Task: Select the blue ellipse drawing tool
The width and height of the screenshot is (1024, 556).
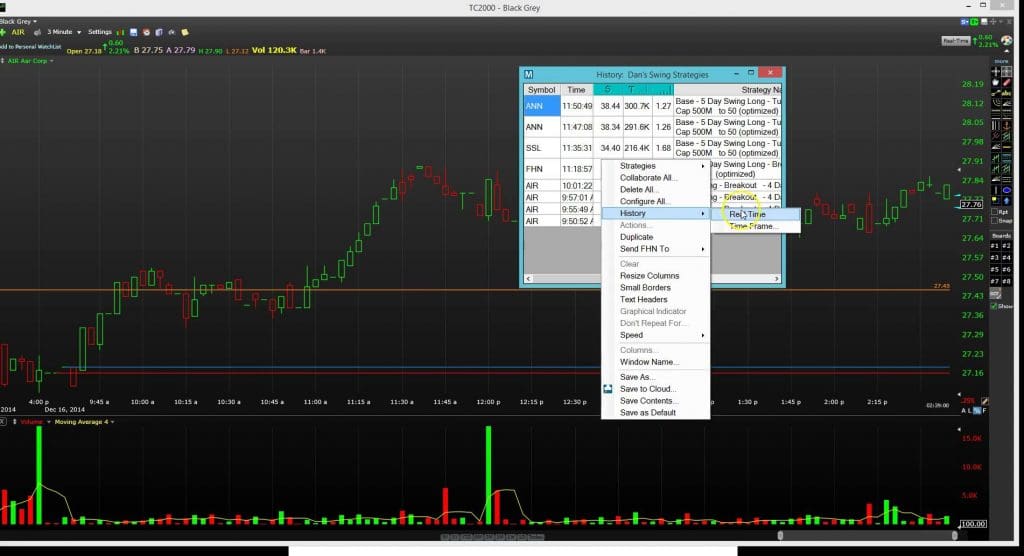Action: click(1006, 190)
